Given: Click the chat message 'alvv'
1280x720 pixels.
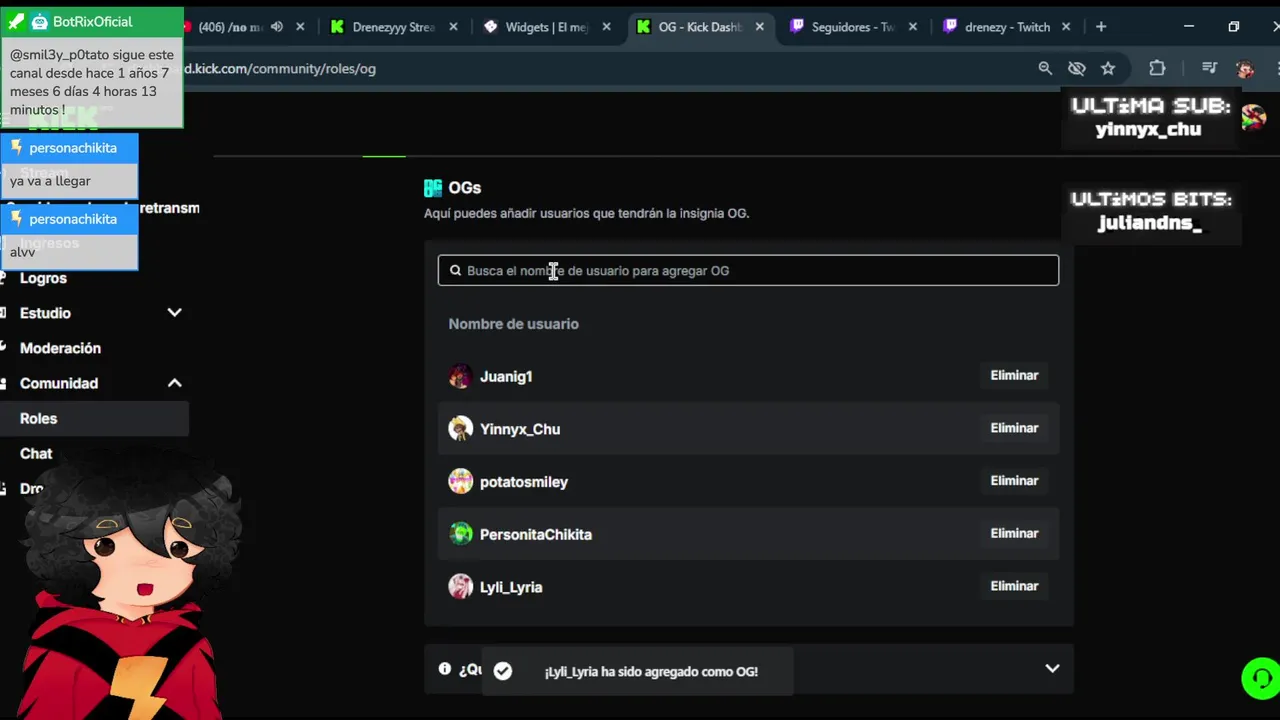Looking at the screenshot, I should (22, 252).
